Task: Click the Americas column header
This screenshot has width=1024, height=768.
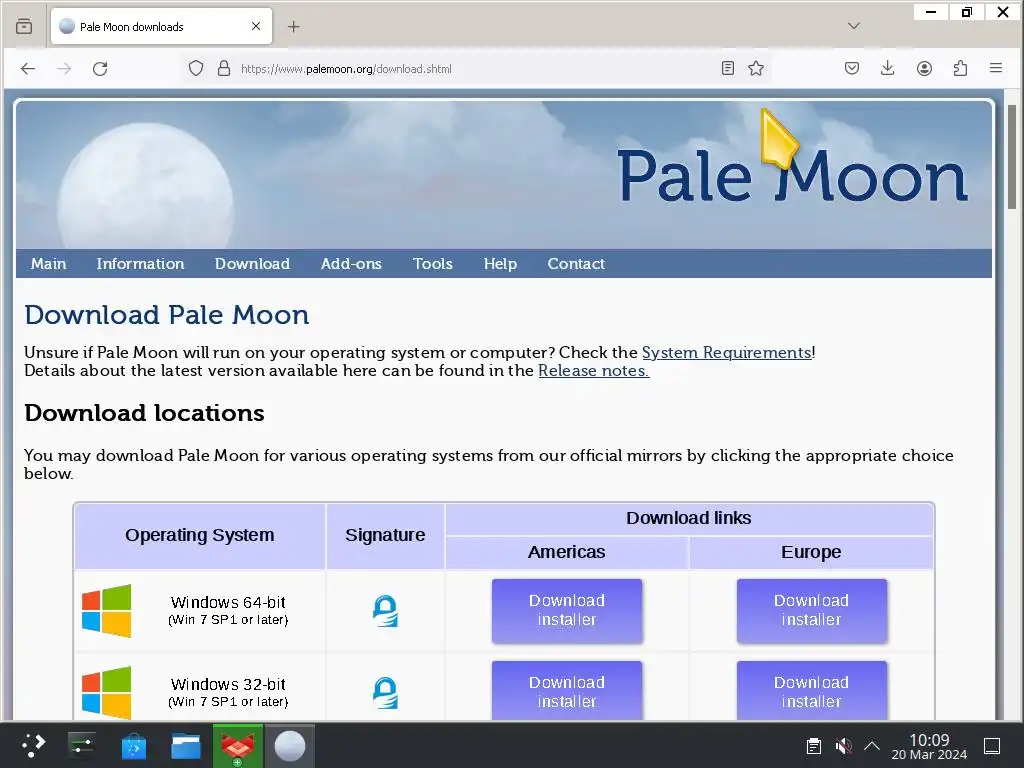Action: (x=566, y=552)
